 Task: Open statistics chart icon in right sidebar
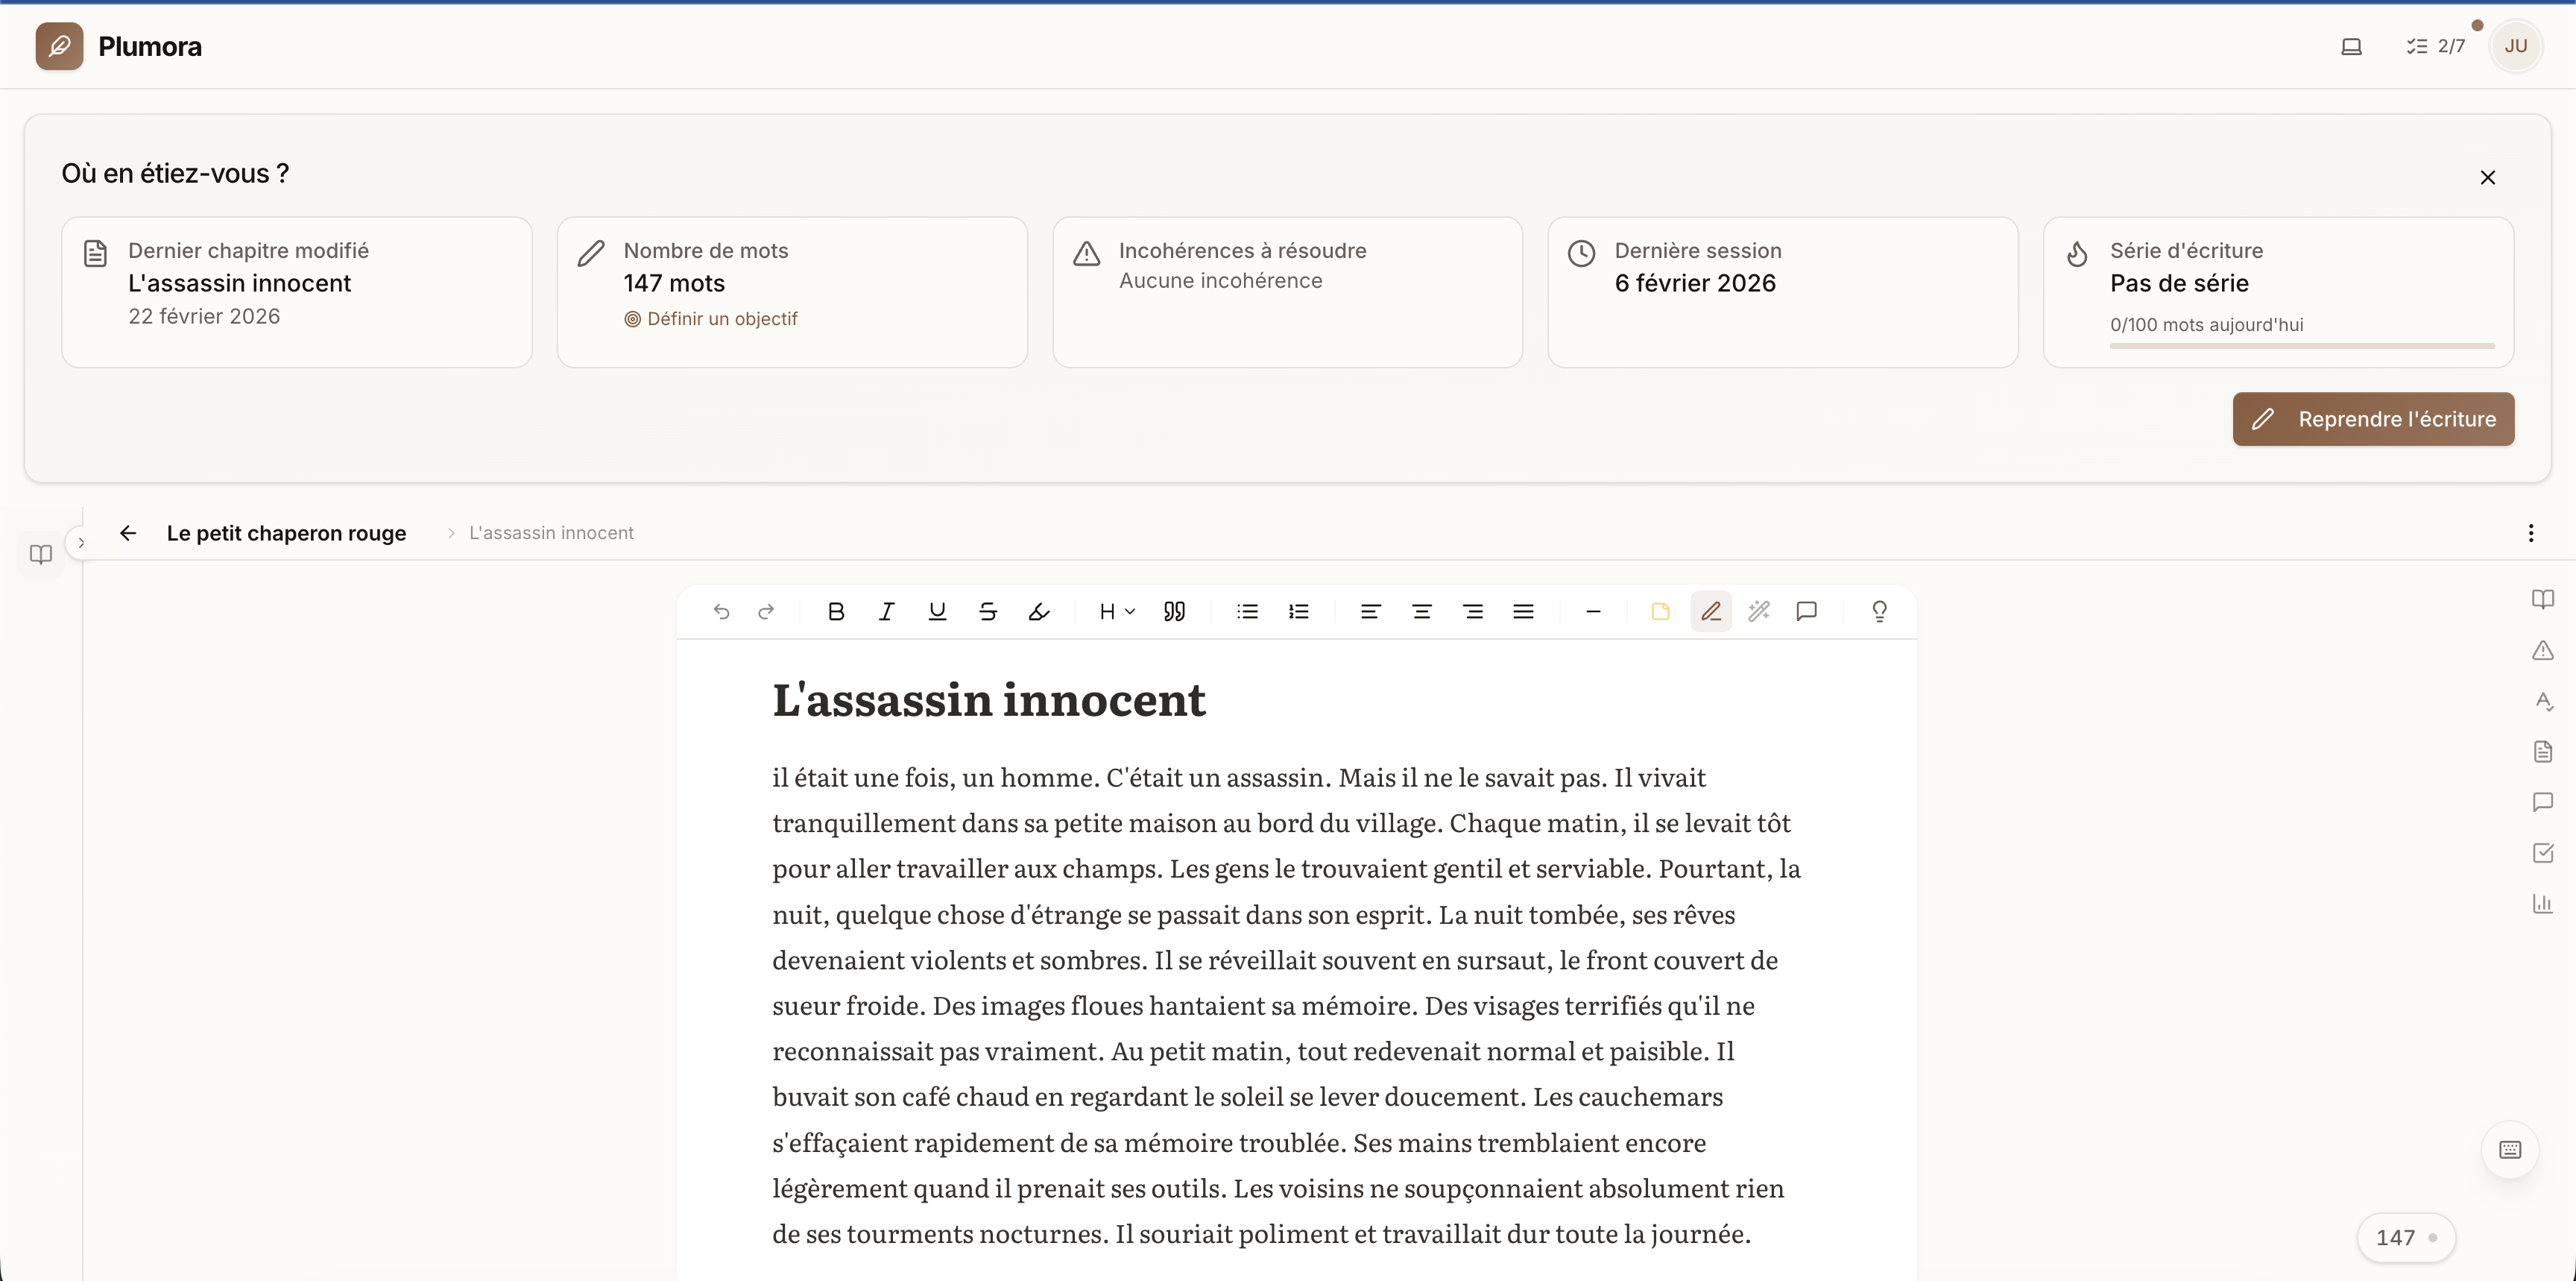[x=2542, y=904]
